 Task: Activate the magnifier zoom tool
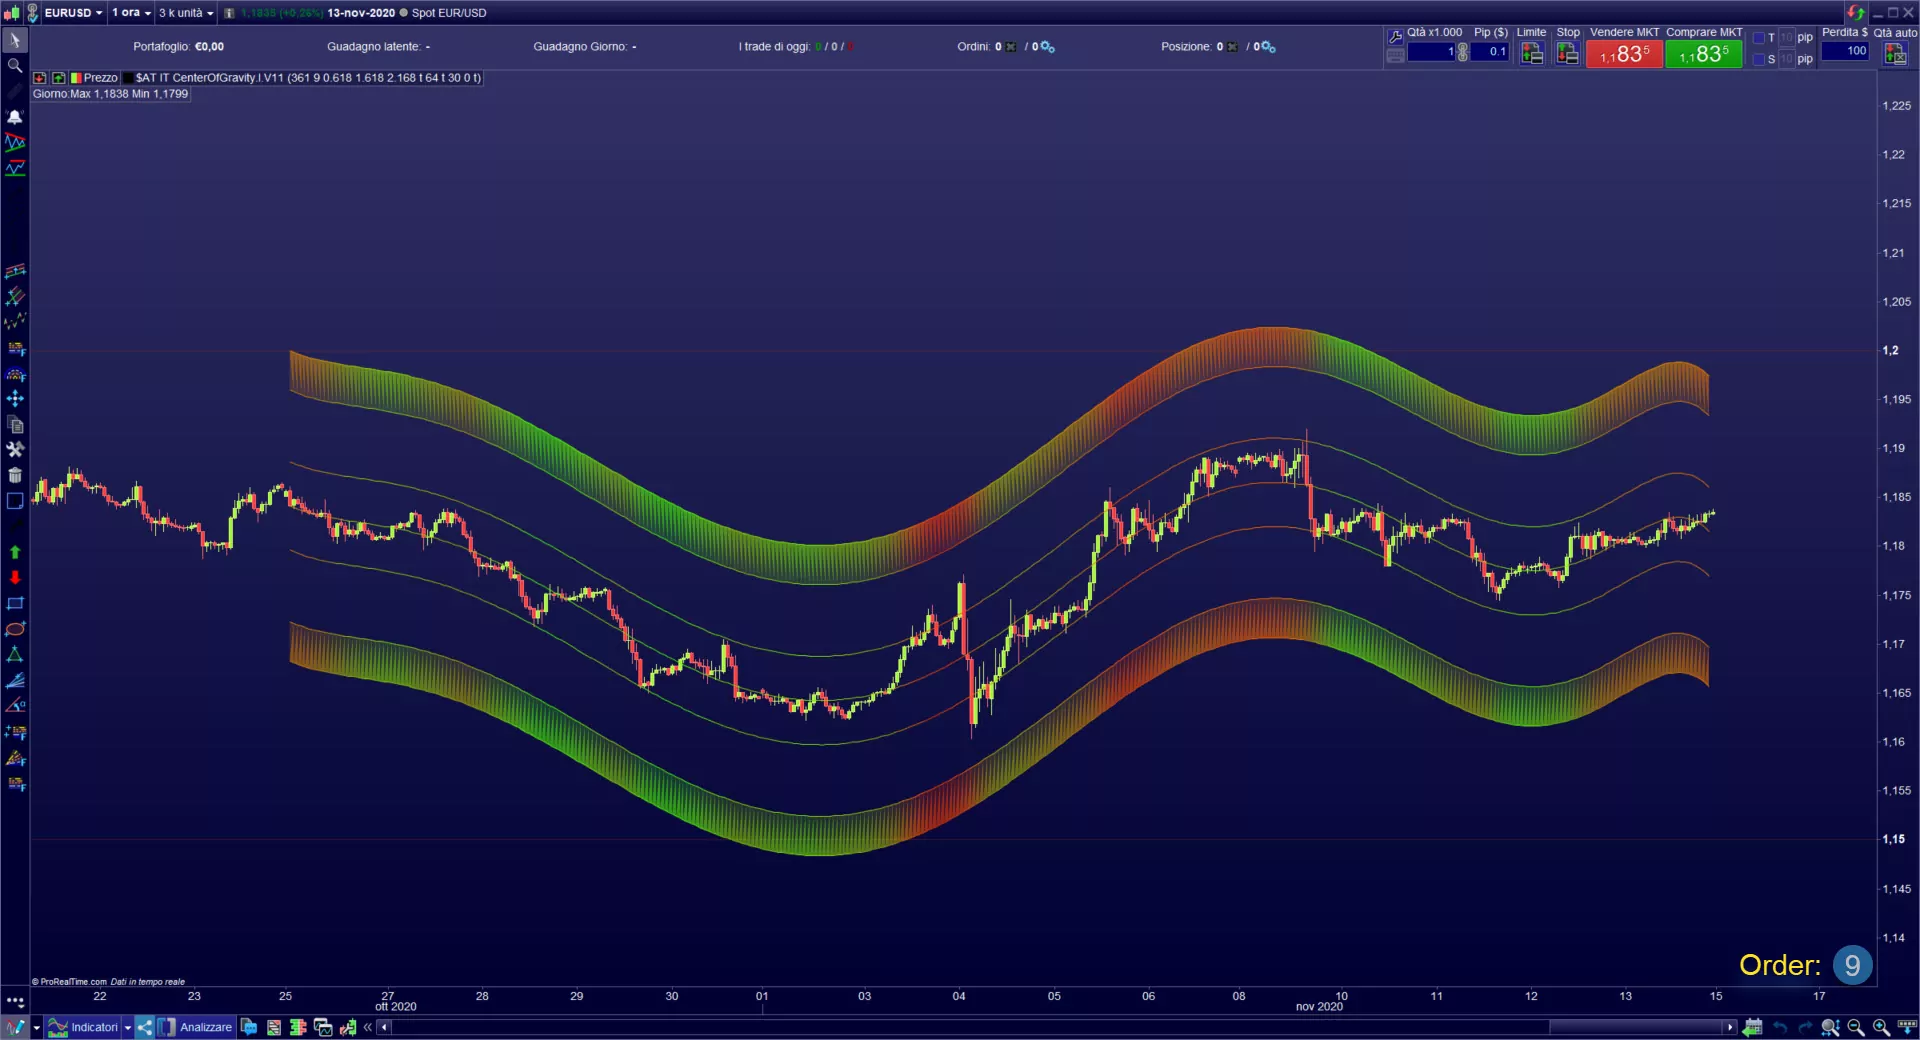(x=15, y=65)
